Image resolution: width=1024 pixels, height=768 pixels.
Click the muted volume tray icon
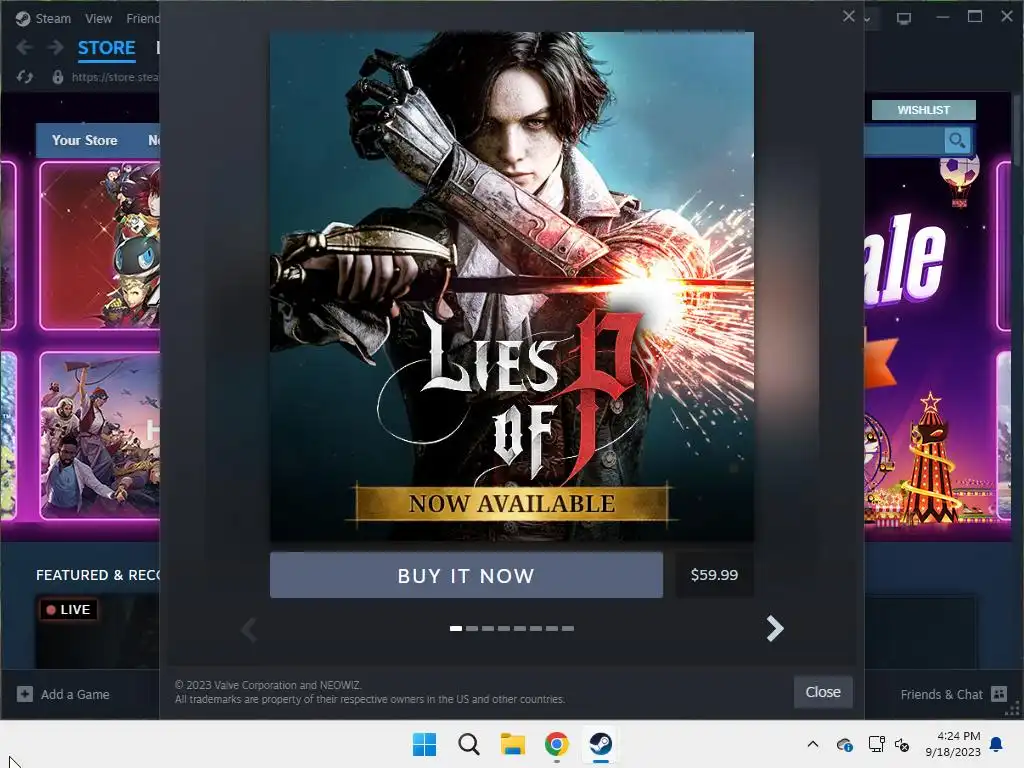click(x=903, y=744)
